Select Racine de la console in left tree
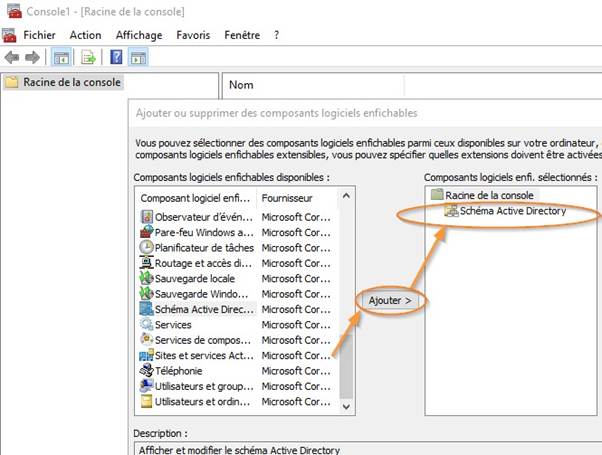Viewport: 602px width, 455px height. click(72, 82)
